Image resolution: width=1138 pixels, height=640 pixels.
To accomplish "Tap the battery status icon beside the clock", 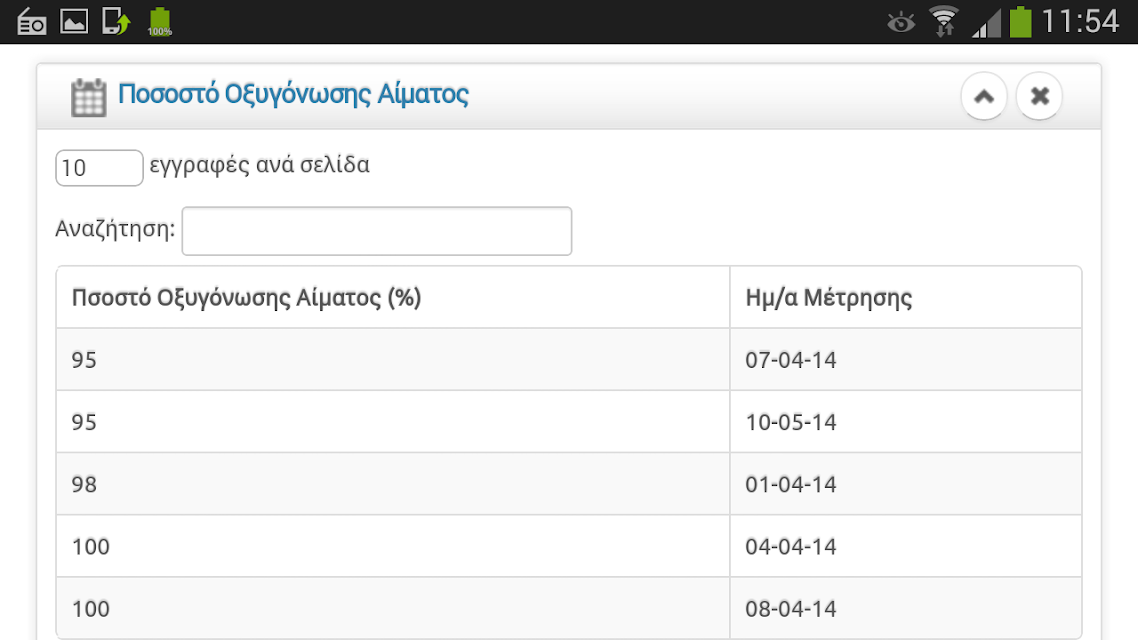I will tap(1020, 22).
